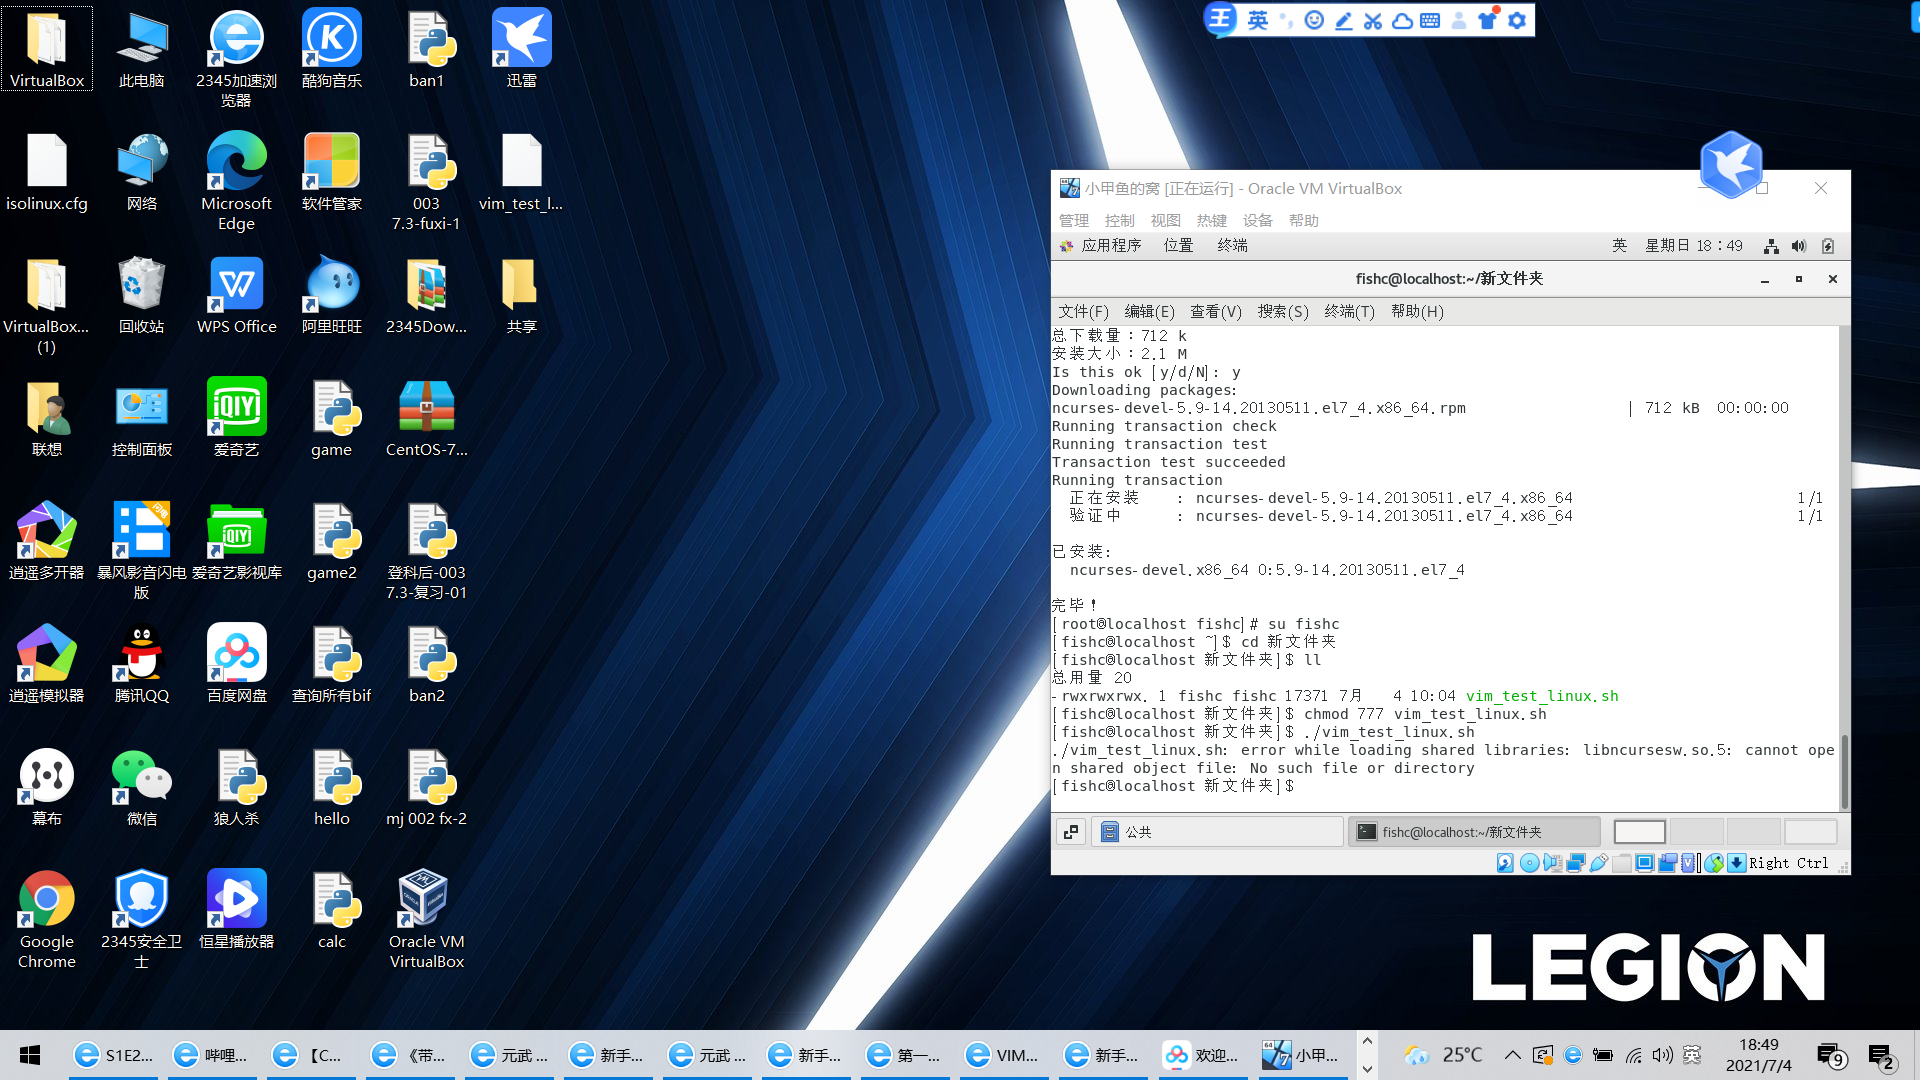
Task: Select Google Chrome desktop icon
Action: [47, 920]
